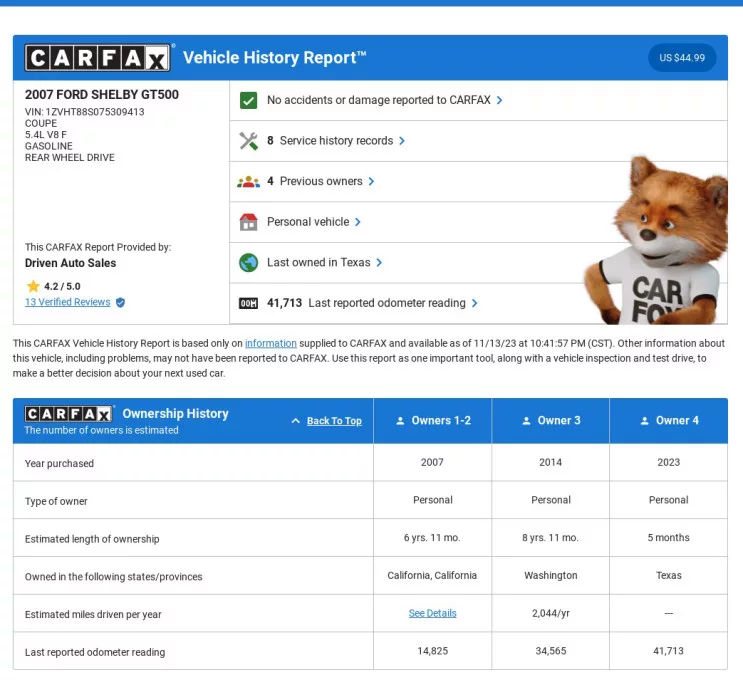Viewport: 743px width, 680px height.
Task: Click the wrench service history icon
Action: (x=249, y=141)
